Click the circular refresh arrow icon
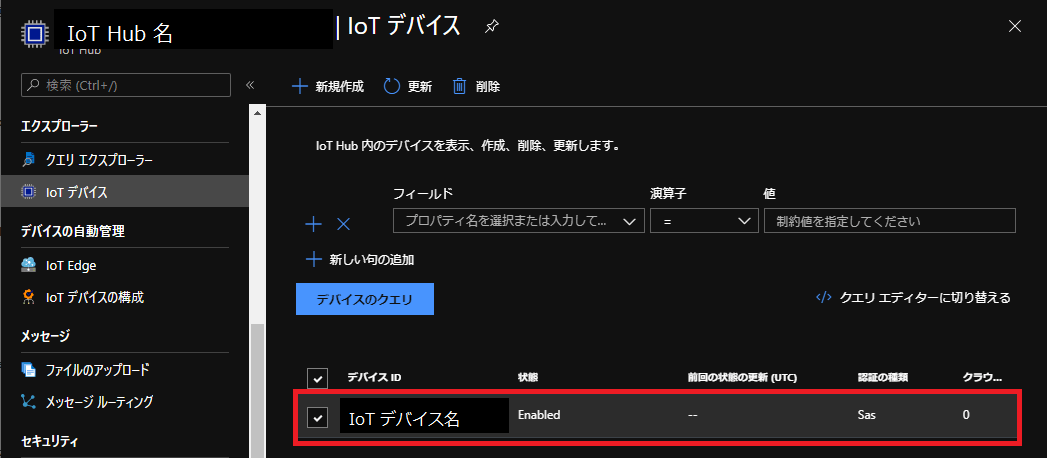The height and width of the screenshot is (458, 1047). (391, 86)
